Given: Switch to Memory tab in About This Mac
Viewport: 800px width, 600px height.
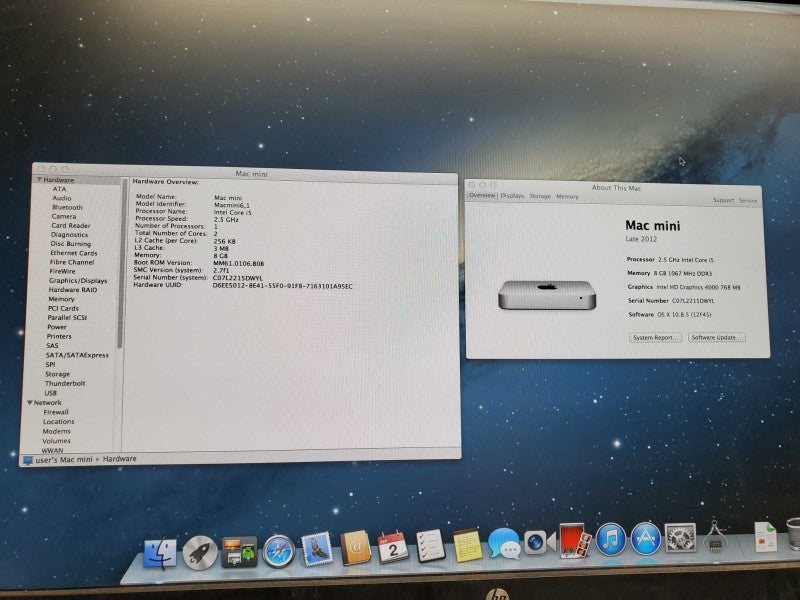Looking at the screenshot, I should point(567,196).
